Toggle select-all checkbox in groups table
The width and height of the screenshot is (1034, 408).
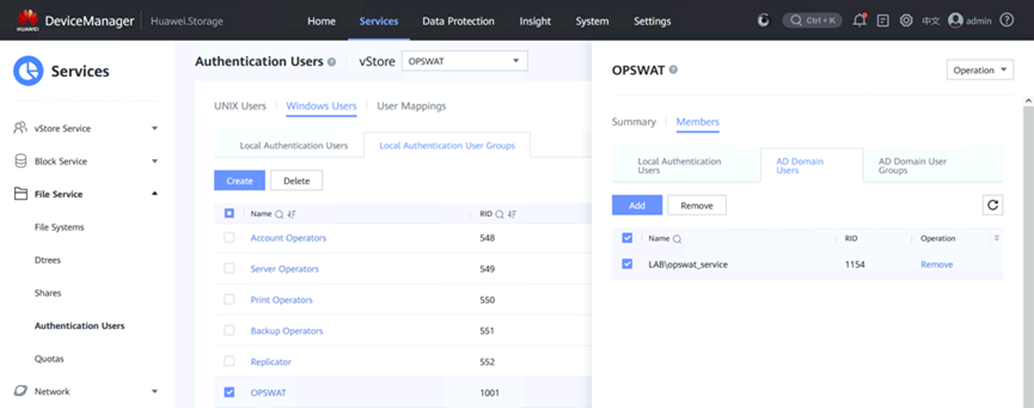[229, 213]
